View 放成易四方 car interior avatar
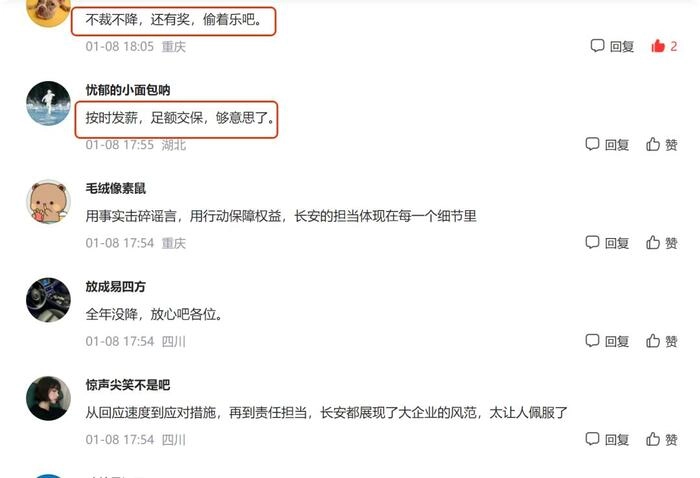Viewport: 700px width, 478px height. coord(48,300)
